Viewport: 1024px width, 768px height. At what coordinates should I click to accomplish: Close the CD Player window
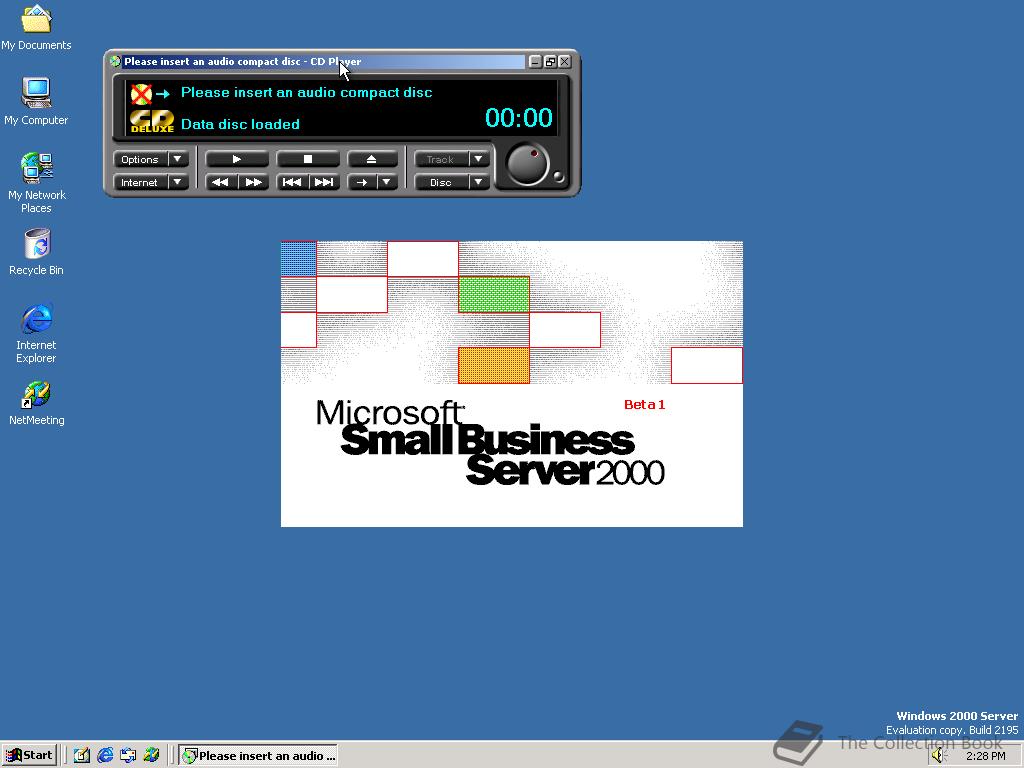click(x=565, y=61)
